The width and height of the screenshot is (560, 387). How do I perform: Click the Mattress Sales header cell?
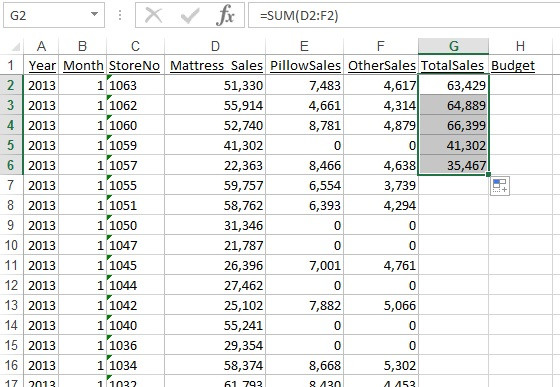(x=215, y=65)
